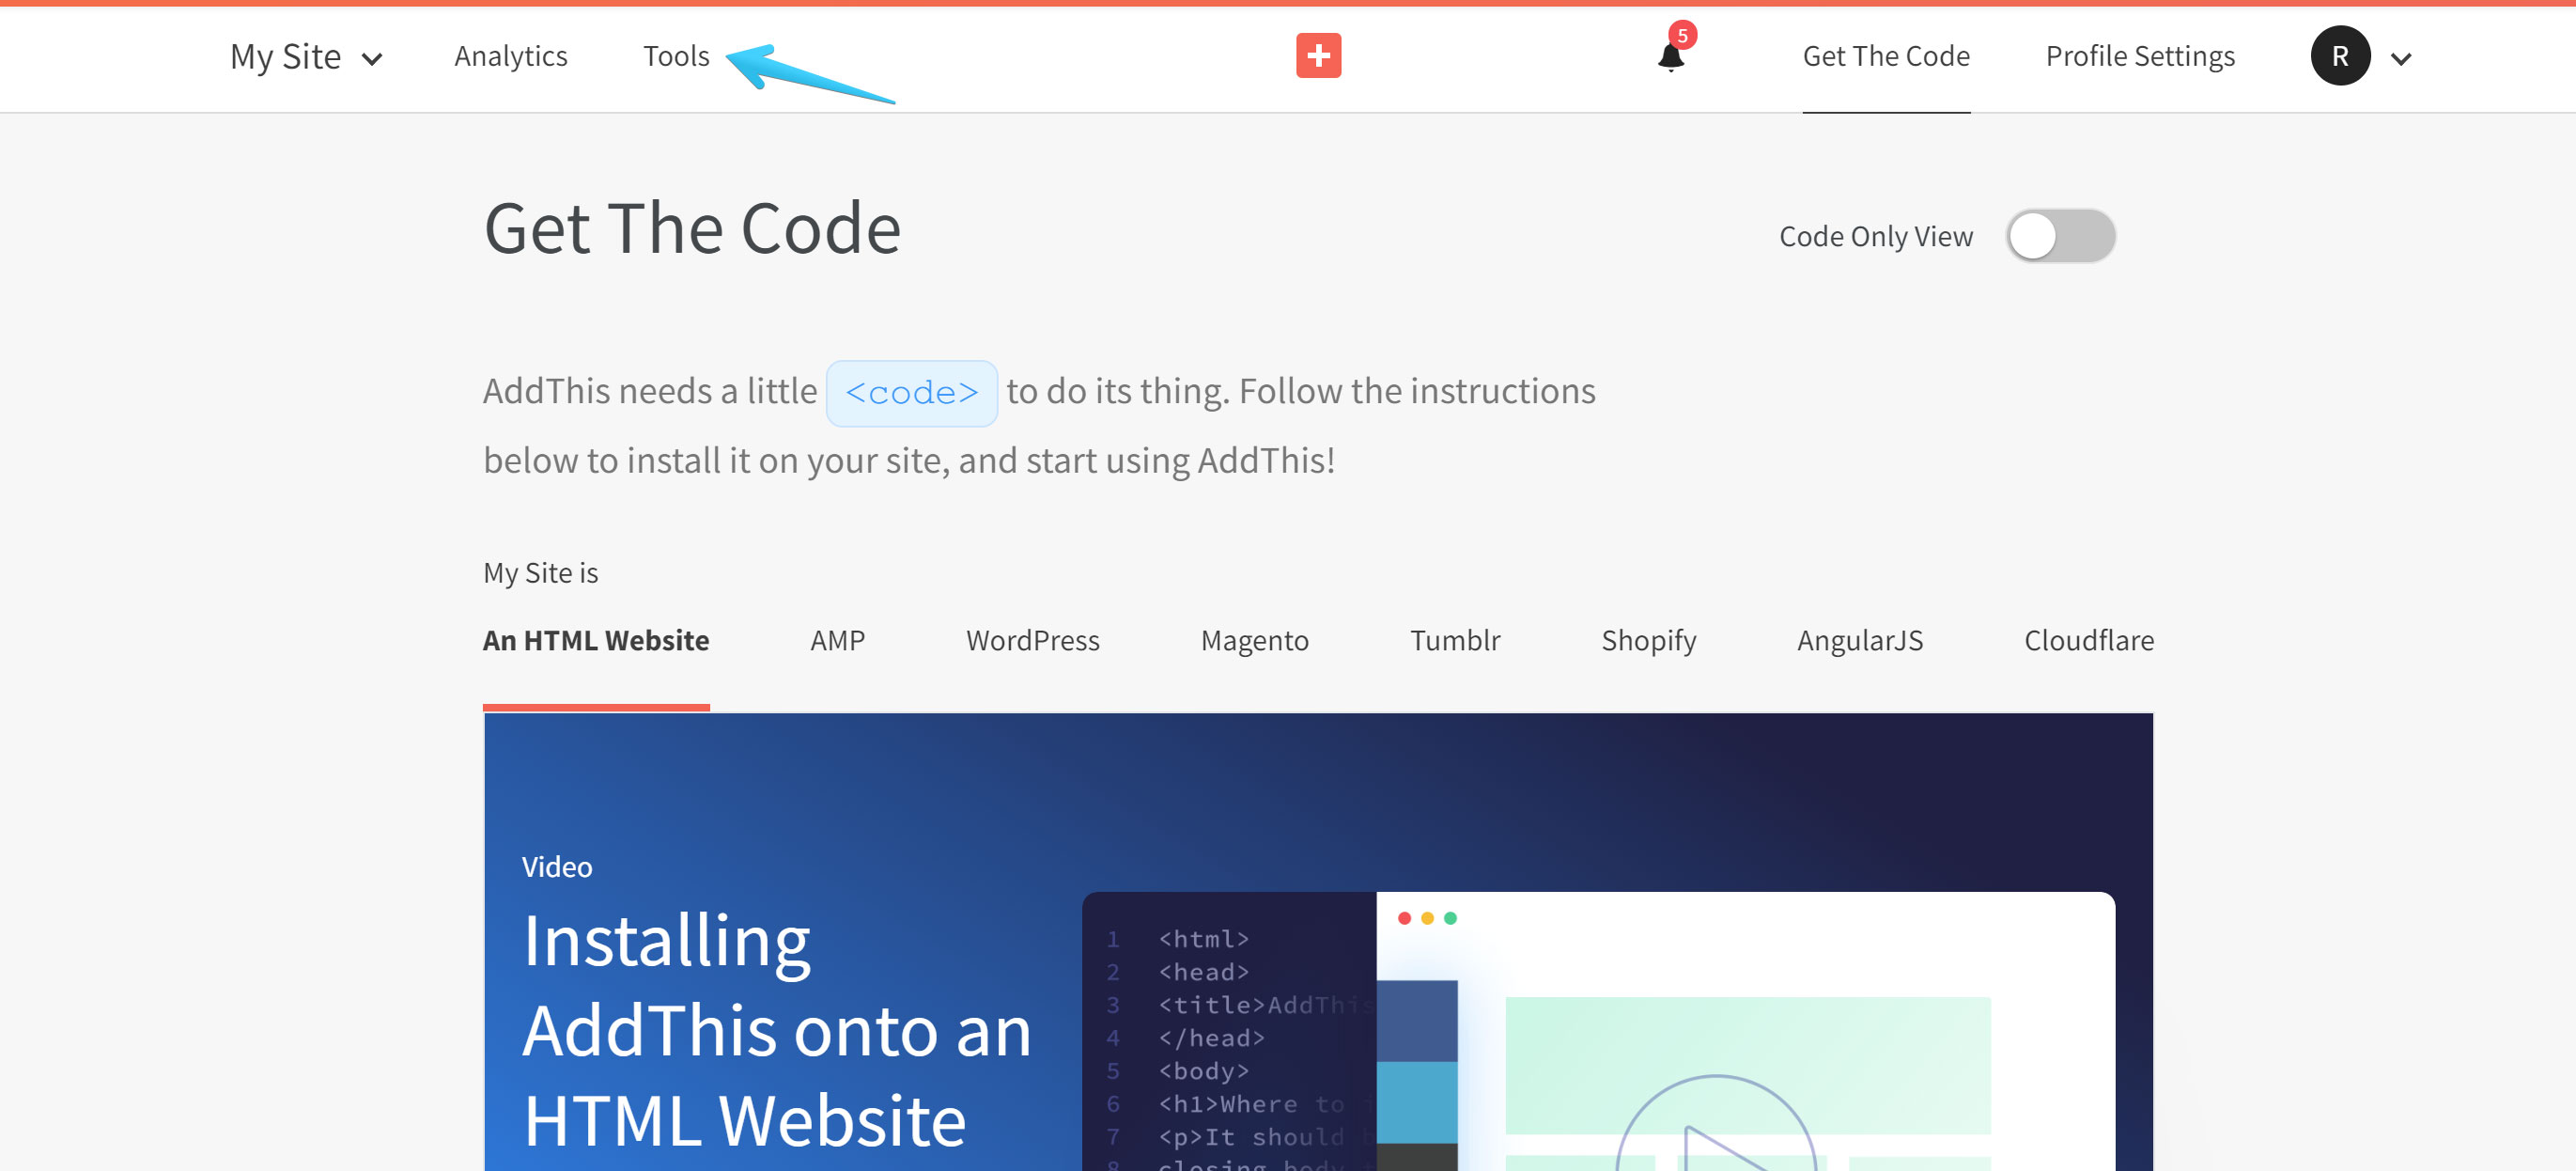The width and height of the screenshot is (2576, 1171).
Task: Choose the AngularJS tab
Action: [x=1859, y=640]
